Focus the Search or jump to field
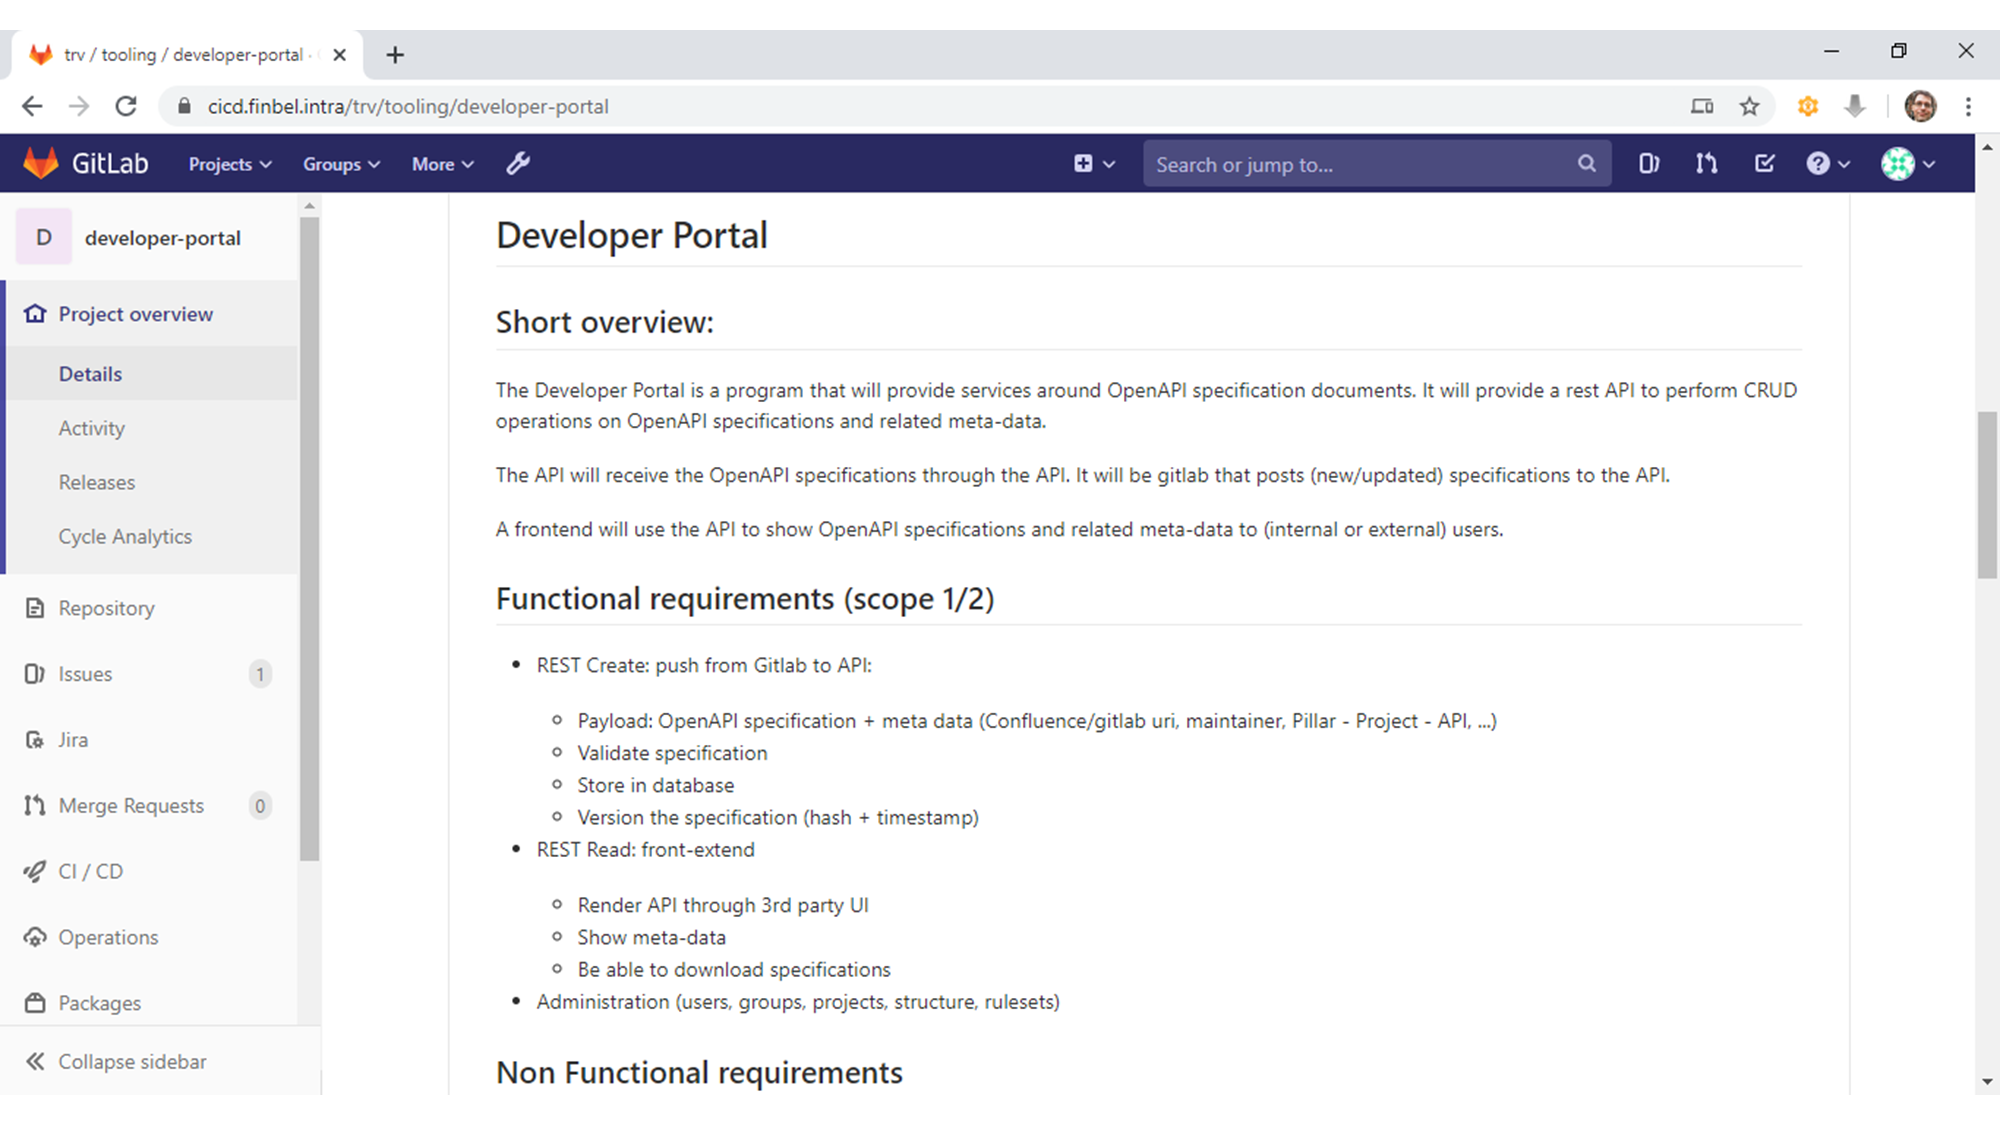The width and height of the screenshot is (2000, 1125). [x=1360, y=164]
